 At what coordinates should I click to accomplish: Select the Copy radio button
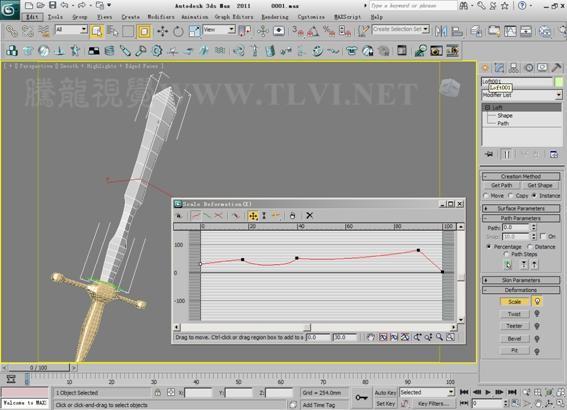pyautogui.click(x=511, y=196)
